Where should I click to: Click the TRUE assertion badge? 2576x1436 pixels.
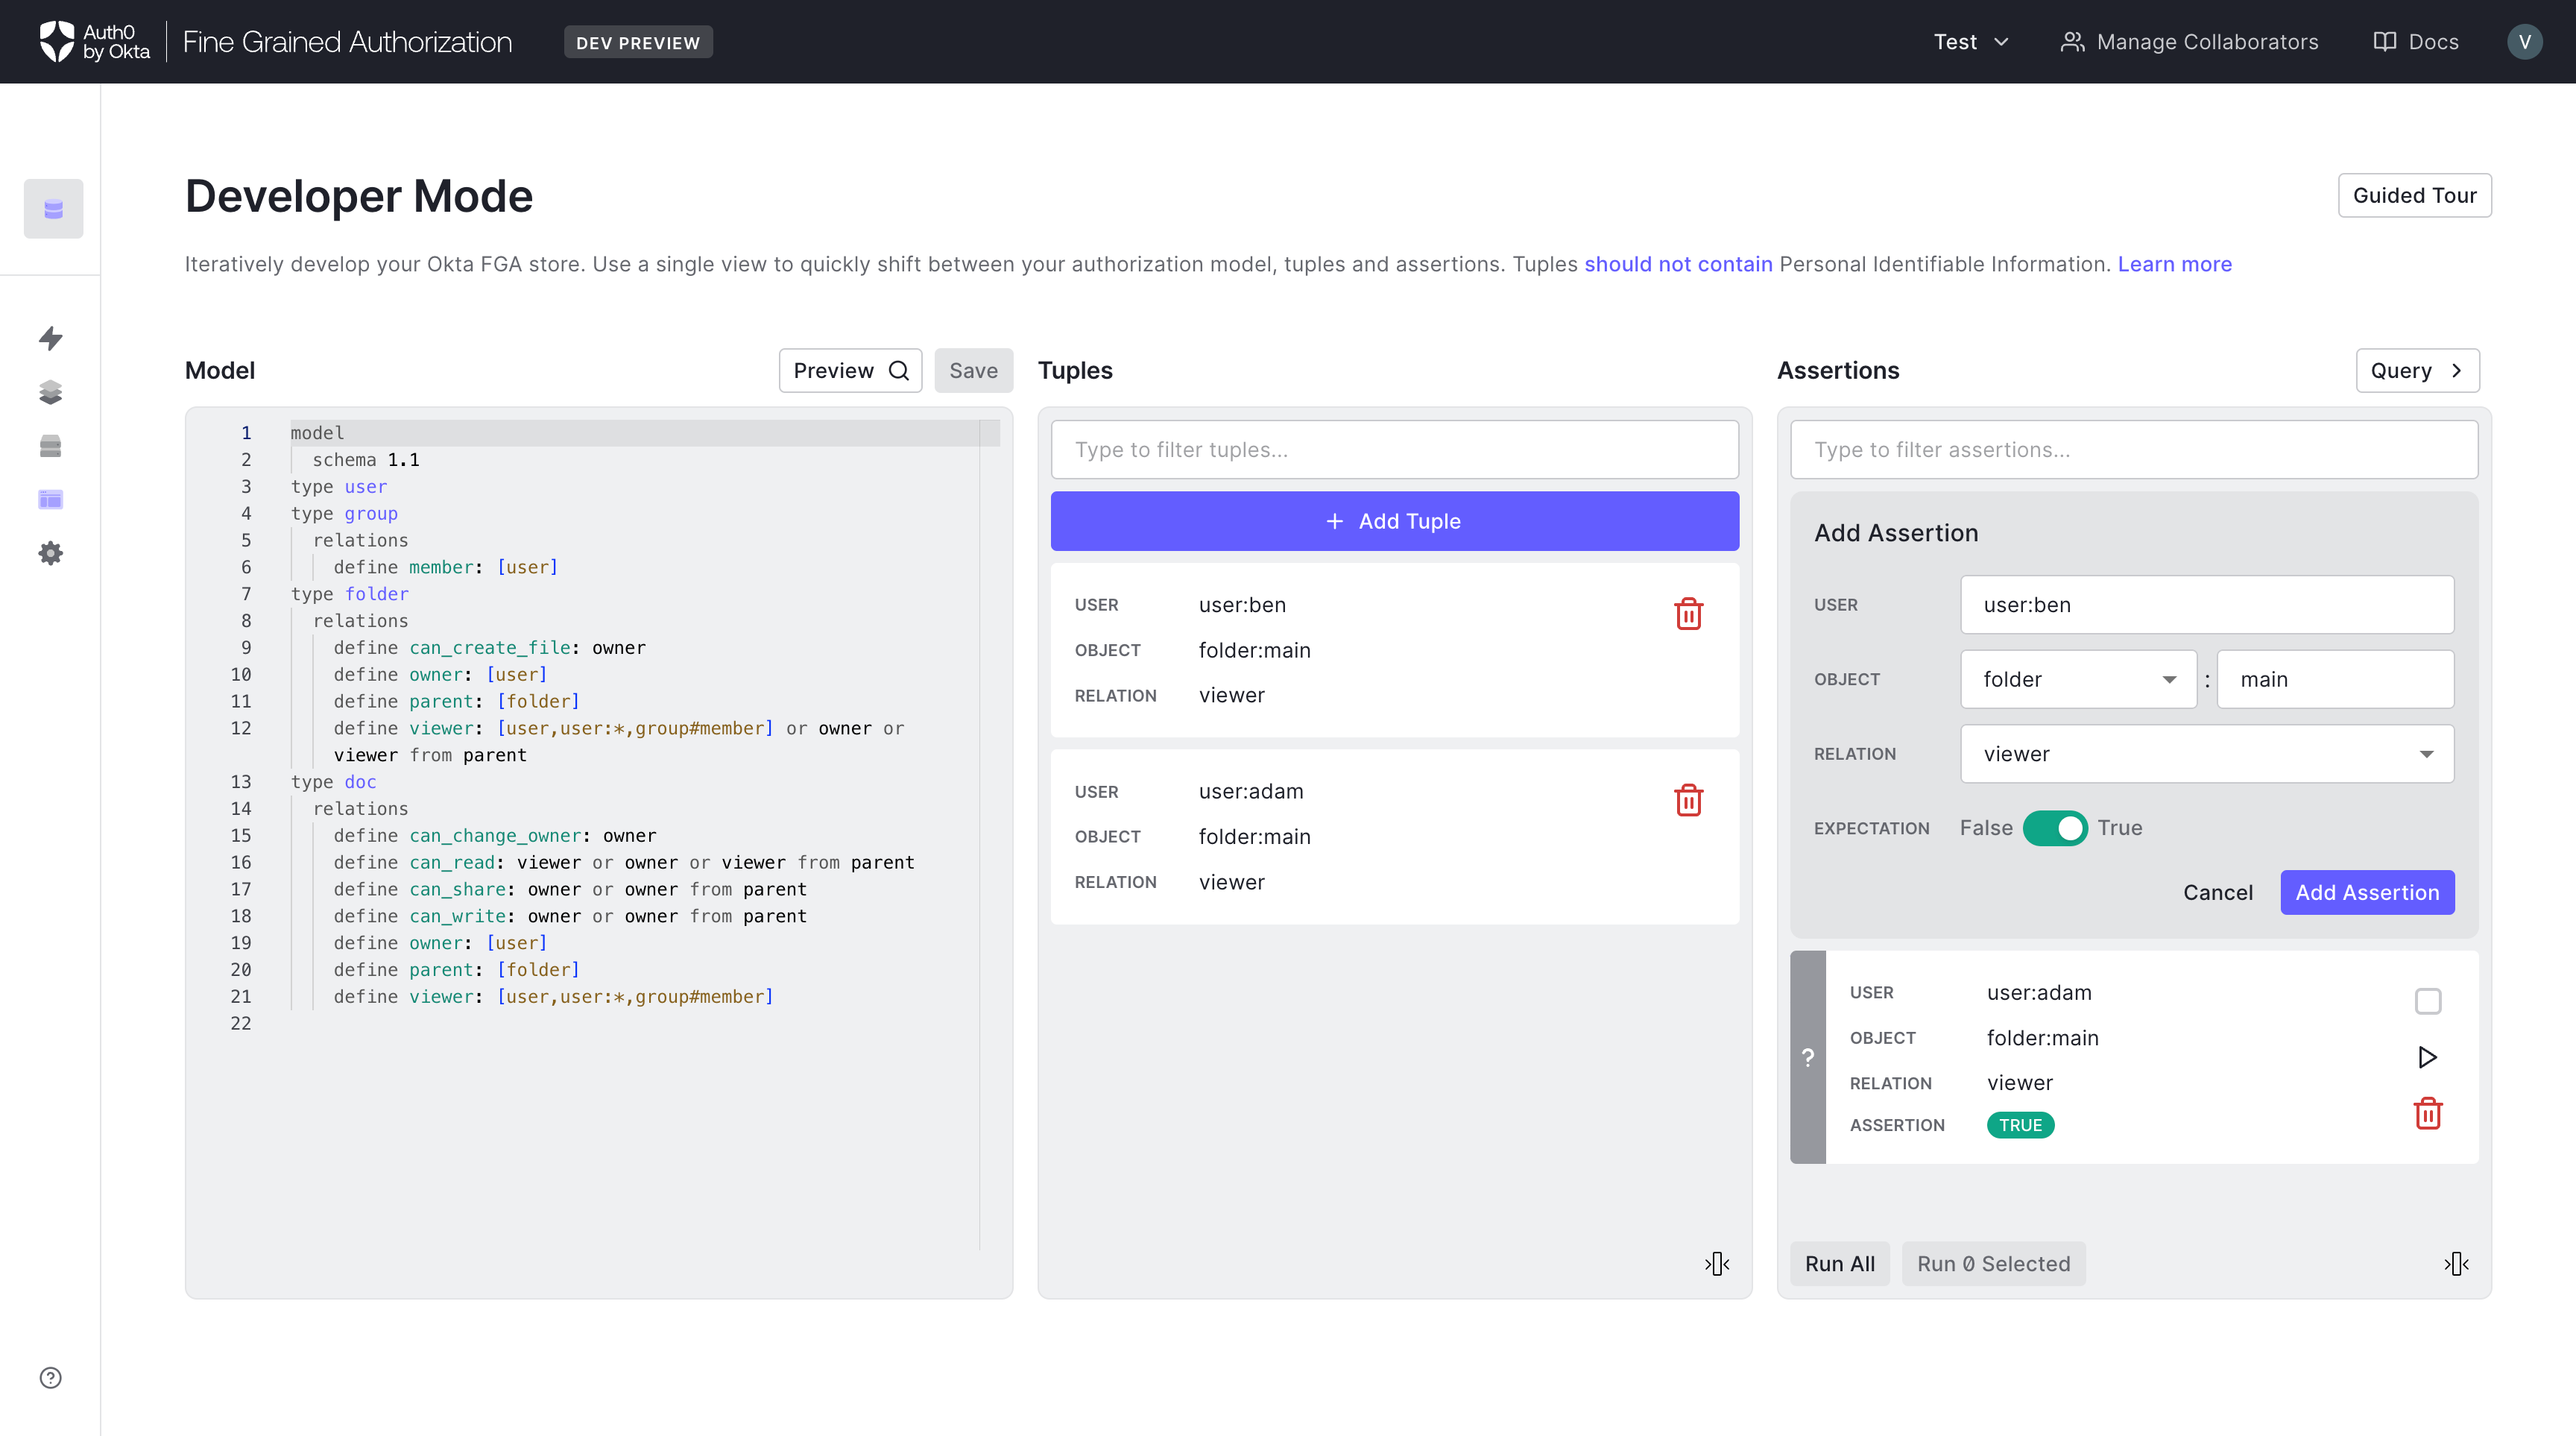(2020, 1125)
